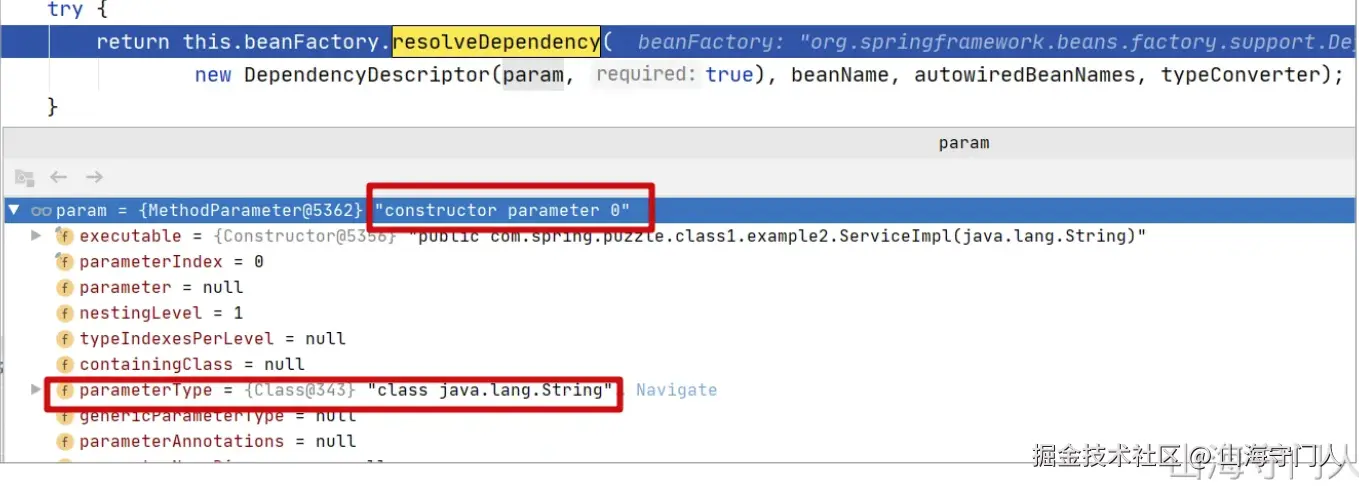Click the param popup title bar
This screenshot has height=486, width=1359.
pyautogui.click(x=679, y=143)
